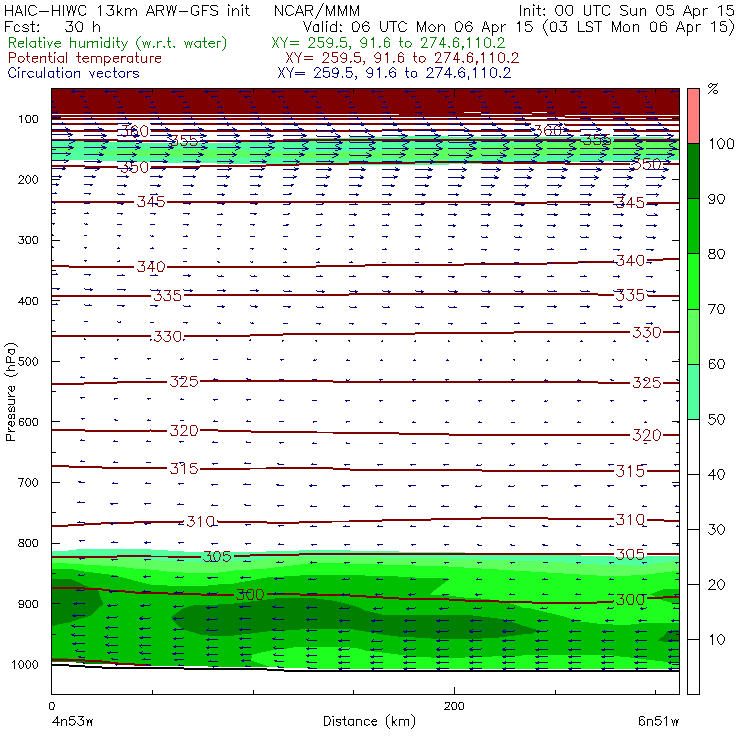Click the 800 hPa pressure tick label
740x740 pixels.
[28, 543]
